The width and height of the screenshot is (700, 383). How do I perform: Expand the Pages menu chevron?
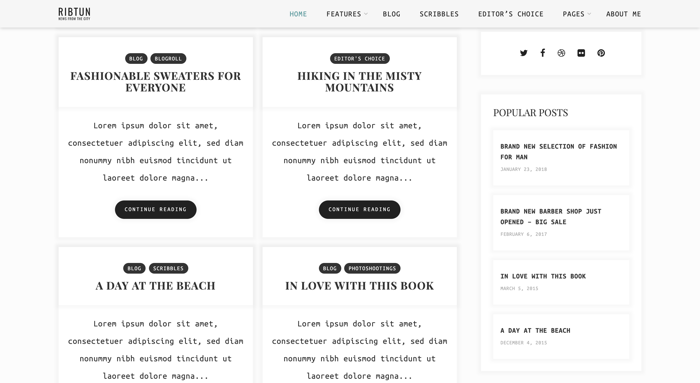[x=589, y=14]
